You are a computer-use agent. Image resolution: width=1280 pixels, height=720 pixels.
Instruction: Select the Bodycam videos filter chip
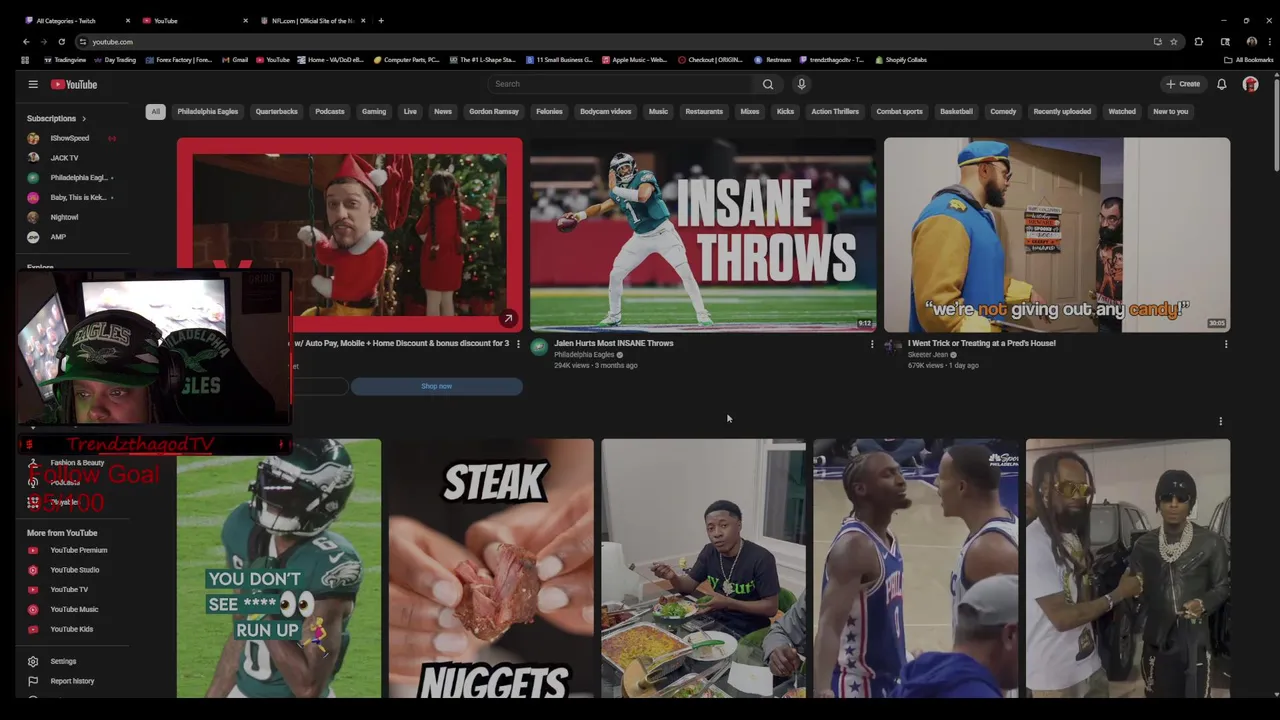click(606, 112)
